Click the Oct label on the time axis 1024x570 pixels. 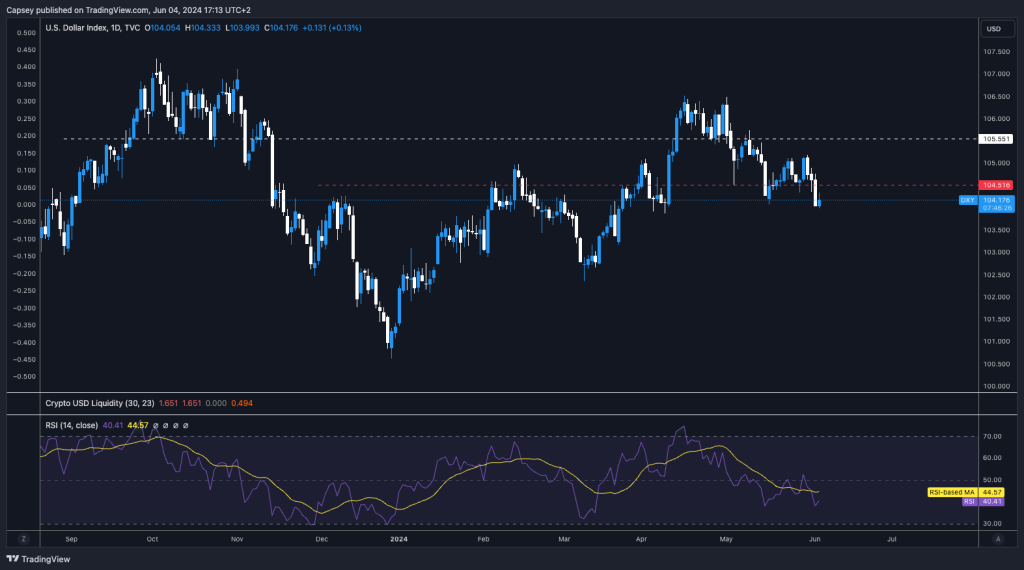click(x=152, y=538)
